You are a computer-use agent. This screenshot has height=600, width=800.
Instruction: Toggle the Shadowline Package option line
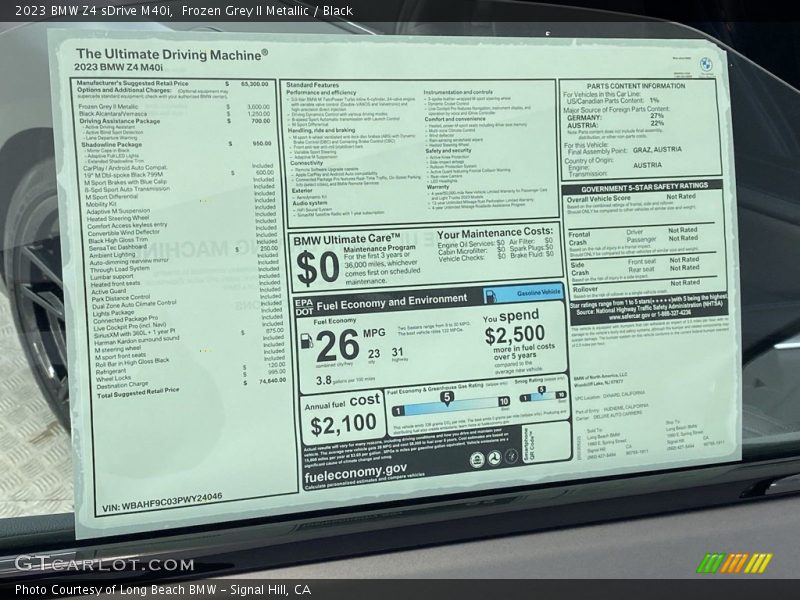click(x=113, y=144)
